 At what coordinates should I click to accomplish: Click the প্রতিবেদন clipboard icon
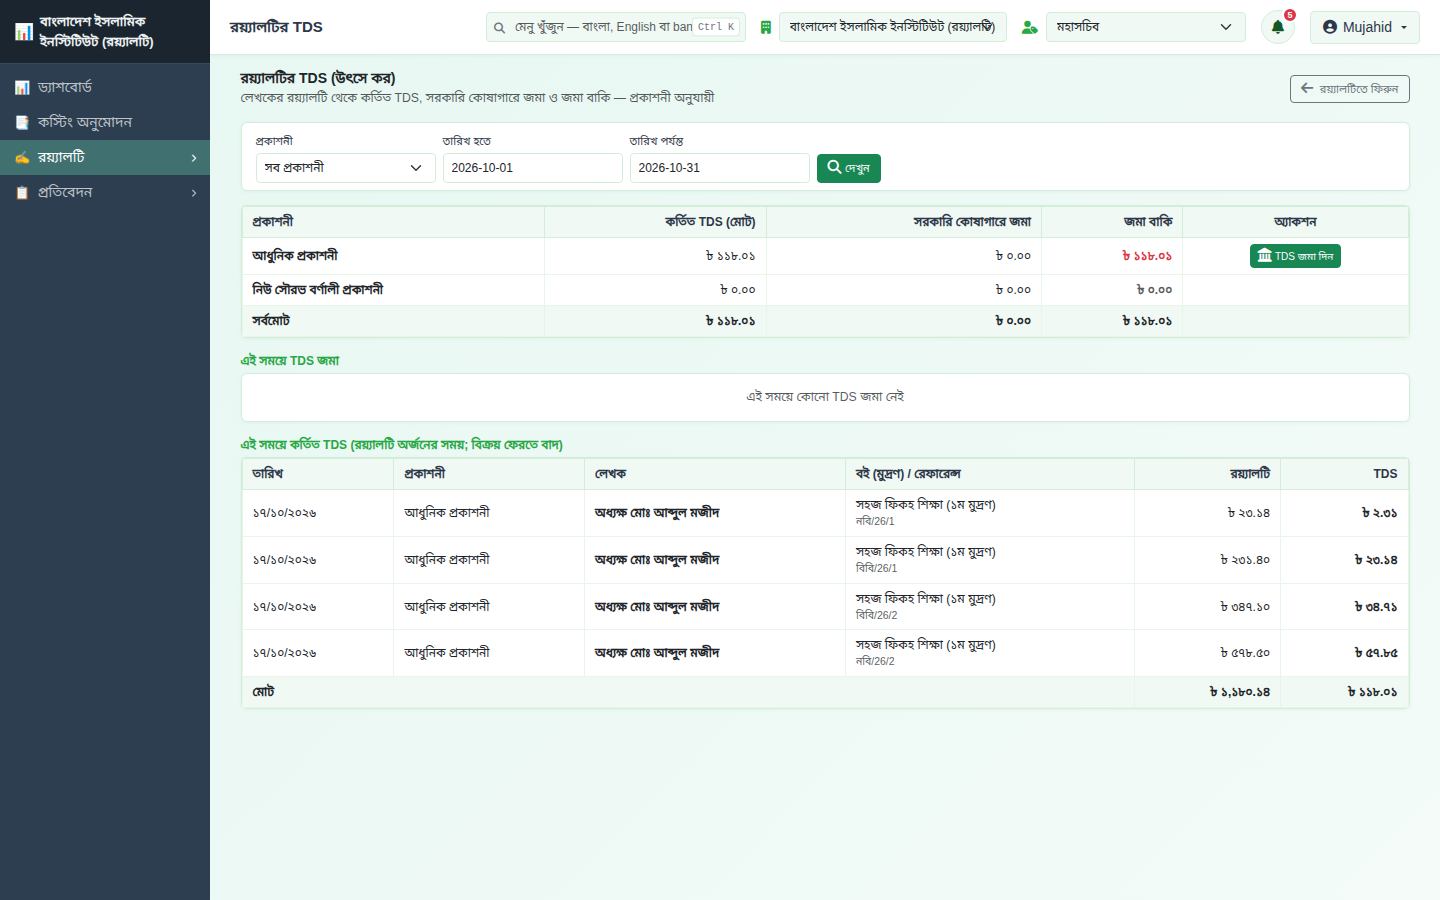(x=22, y=193)
